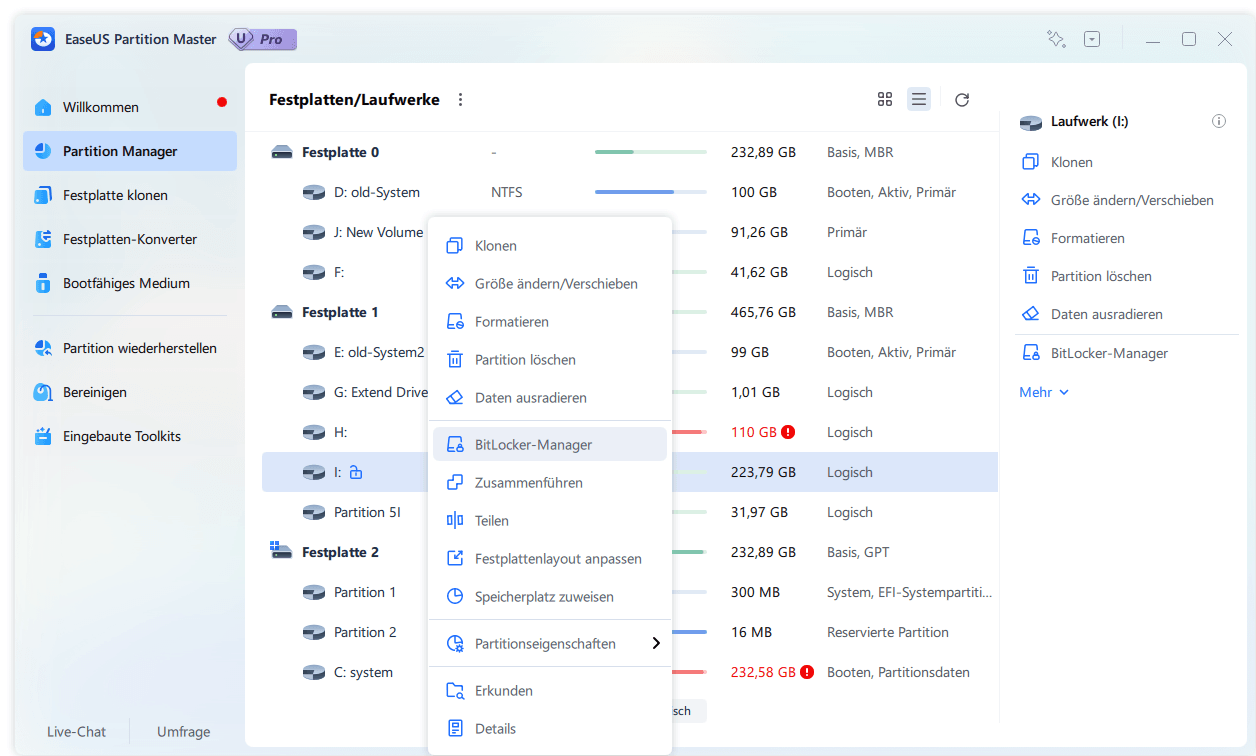This screenshot has width=1256, height=756.
Task: Click the Pro upgrade badge
Action: [263, 39]
